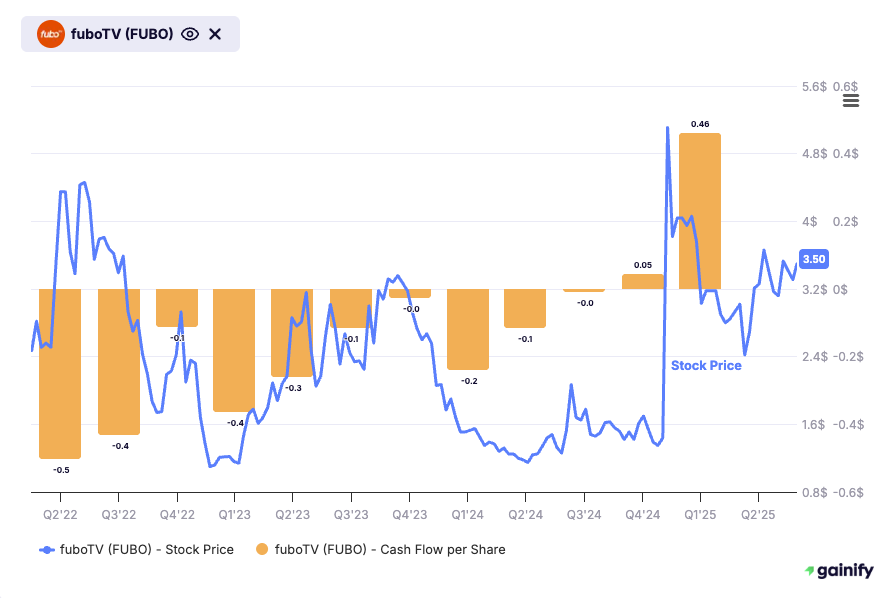Image resolution: width=893 pixels, height=598 pixels.
Task: Toggle Stock Price series in legend
Action: coord(136,550)
